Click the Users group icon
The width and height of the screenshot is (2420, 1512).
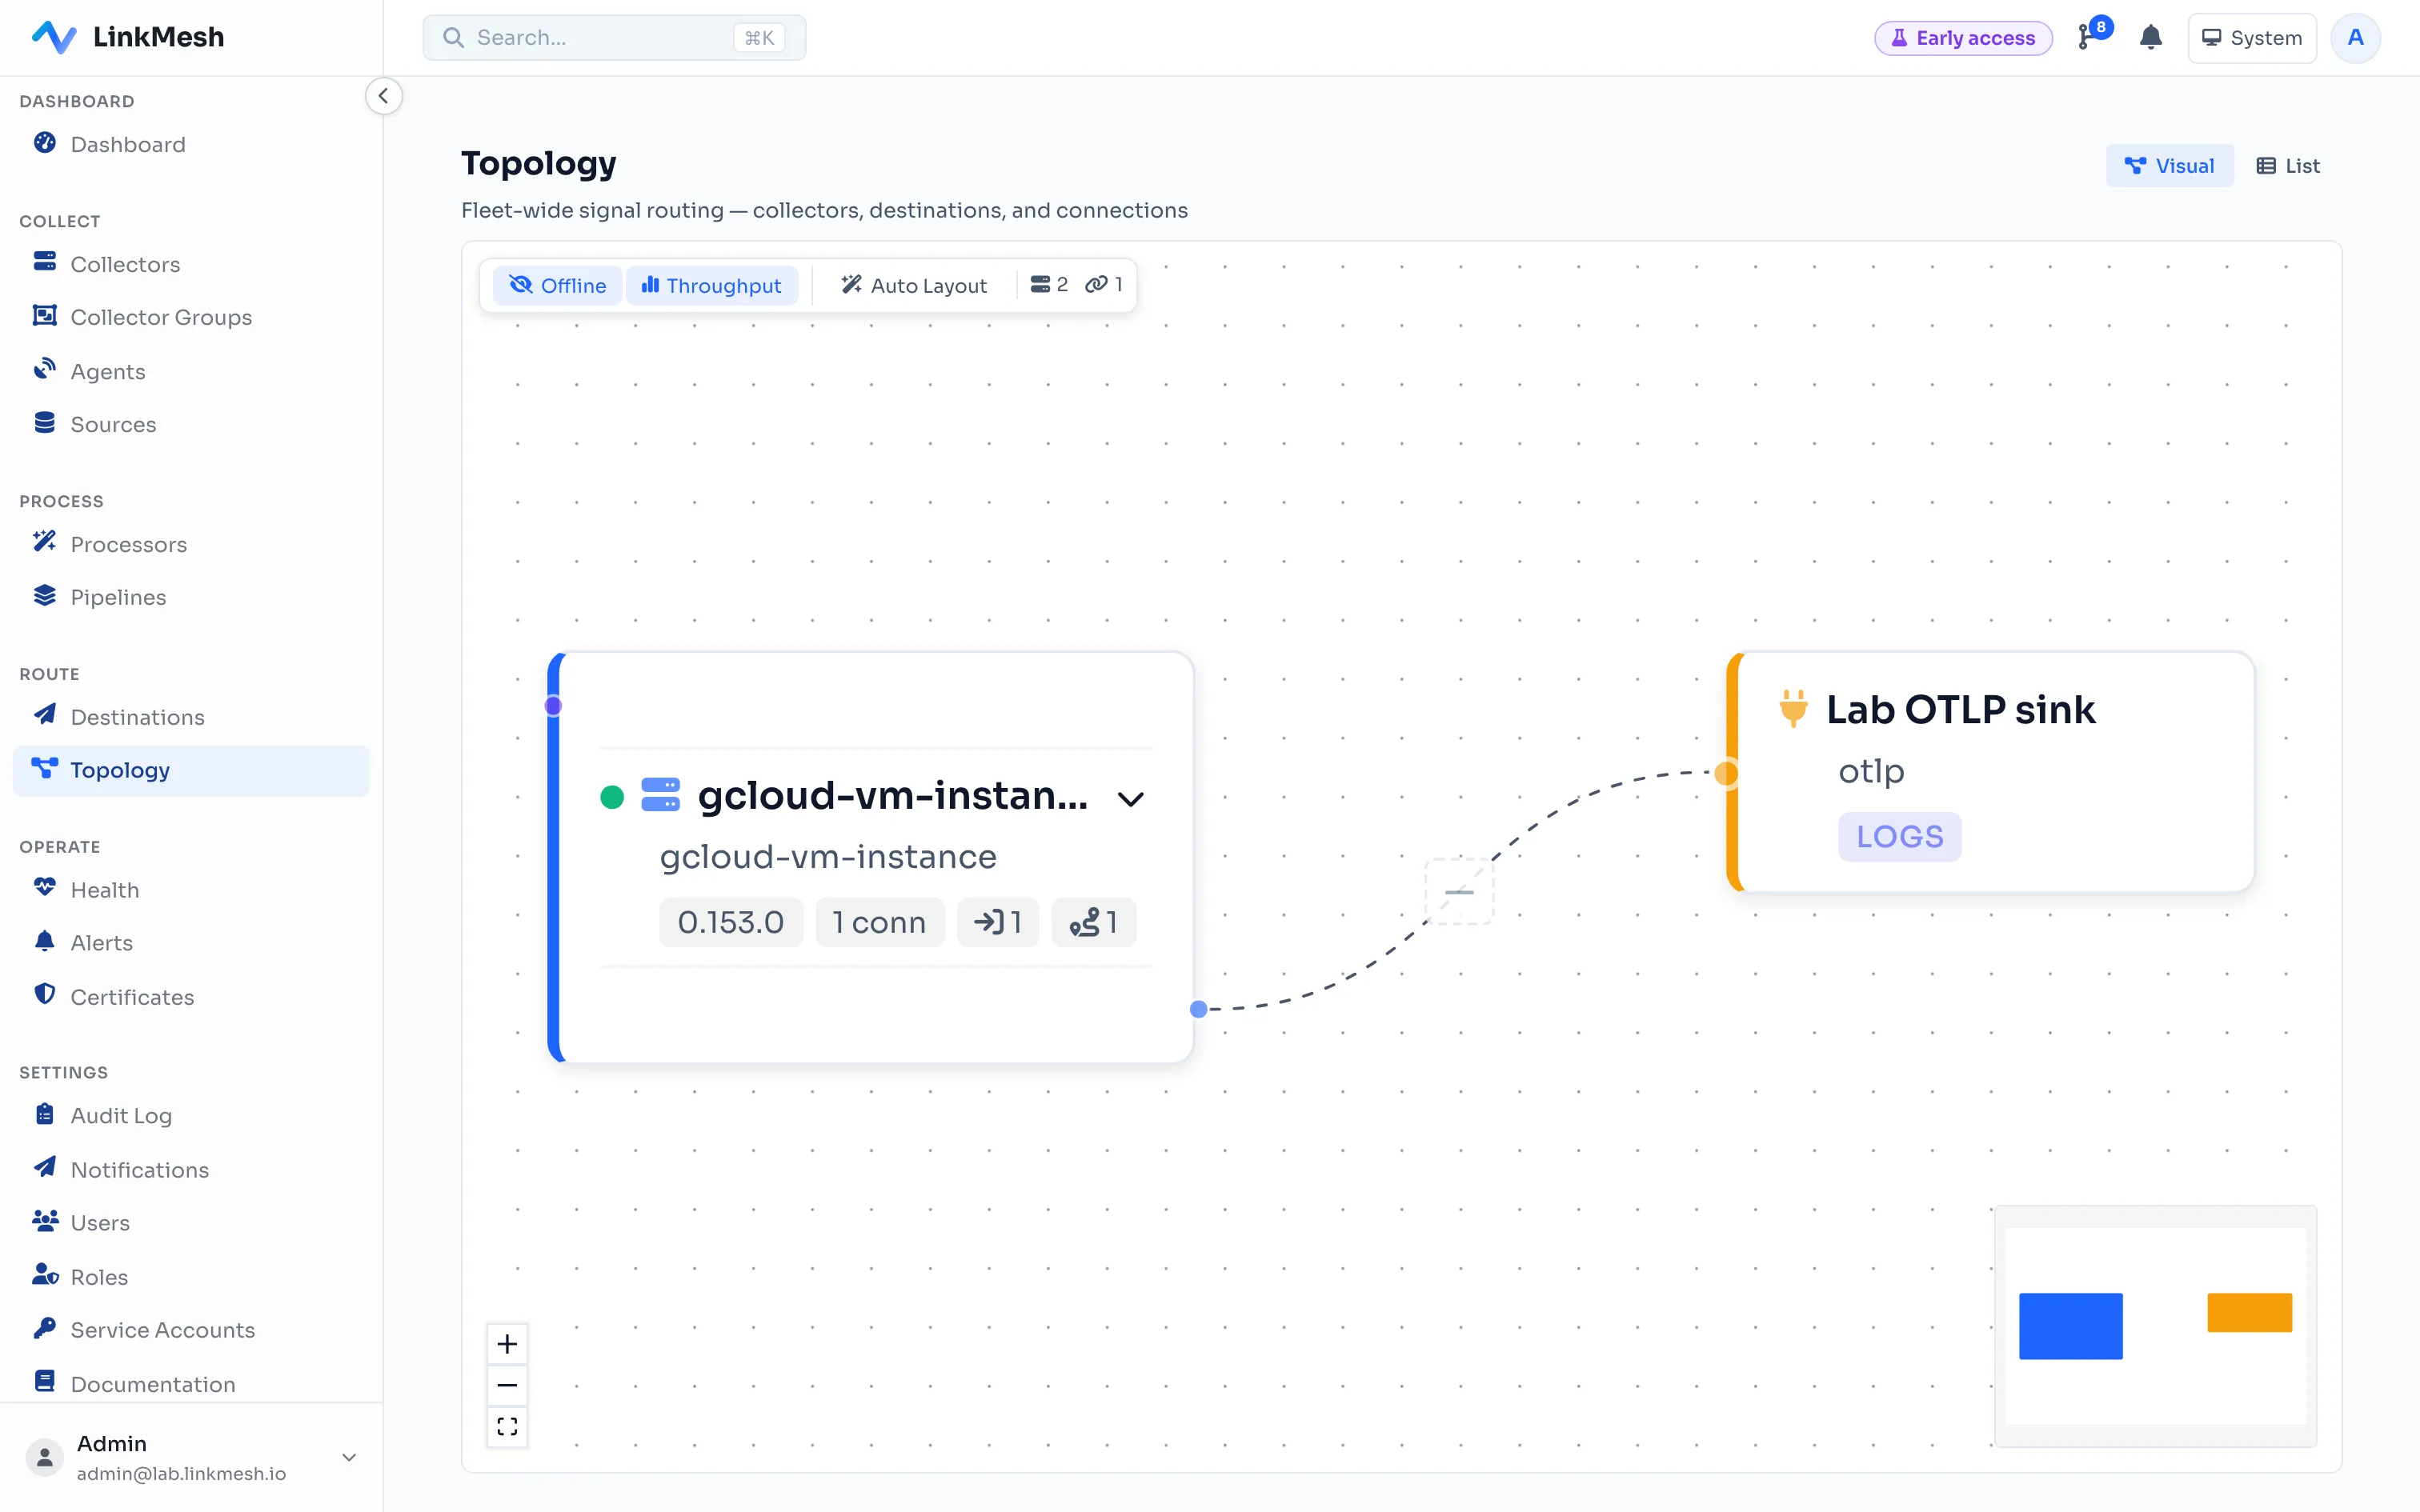(x=45, y=1221)
